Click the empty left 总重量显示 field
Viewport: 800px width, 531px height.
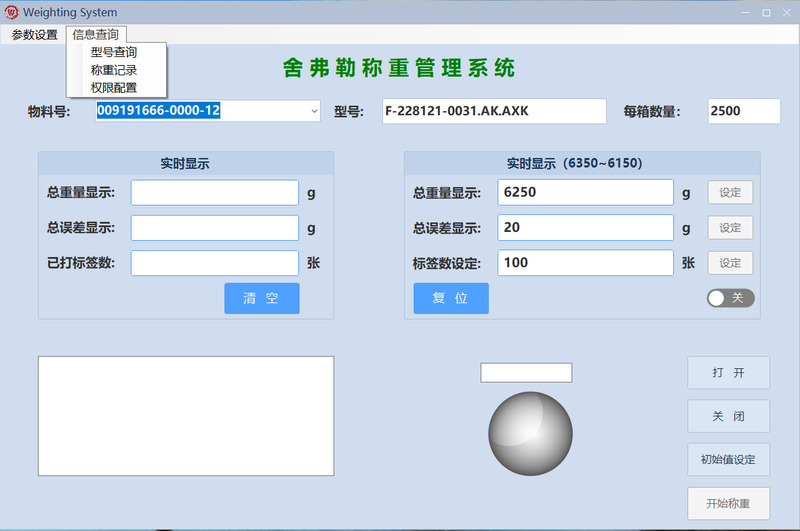pos(215,192)
